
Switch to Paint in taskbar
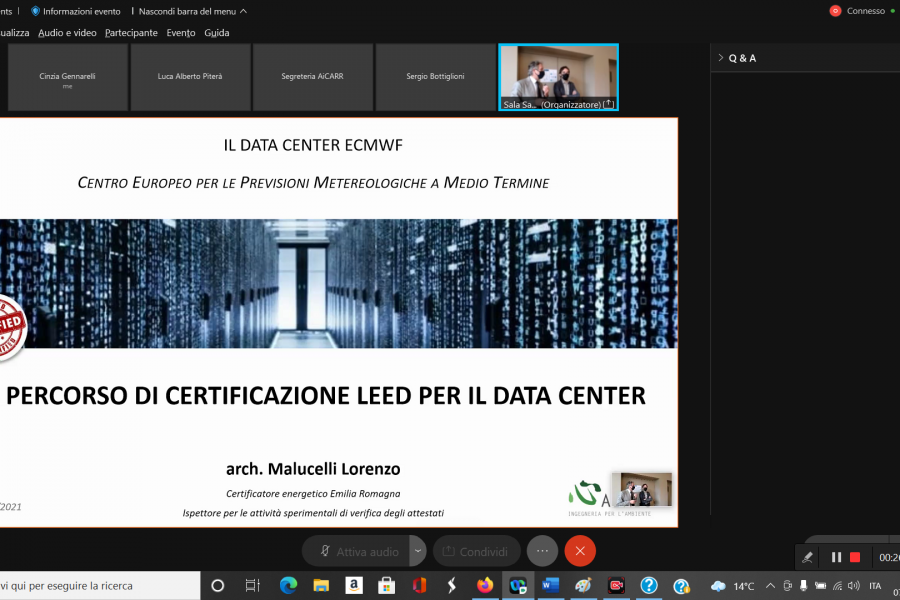(583, 586)
